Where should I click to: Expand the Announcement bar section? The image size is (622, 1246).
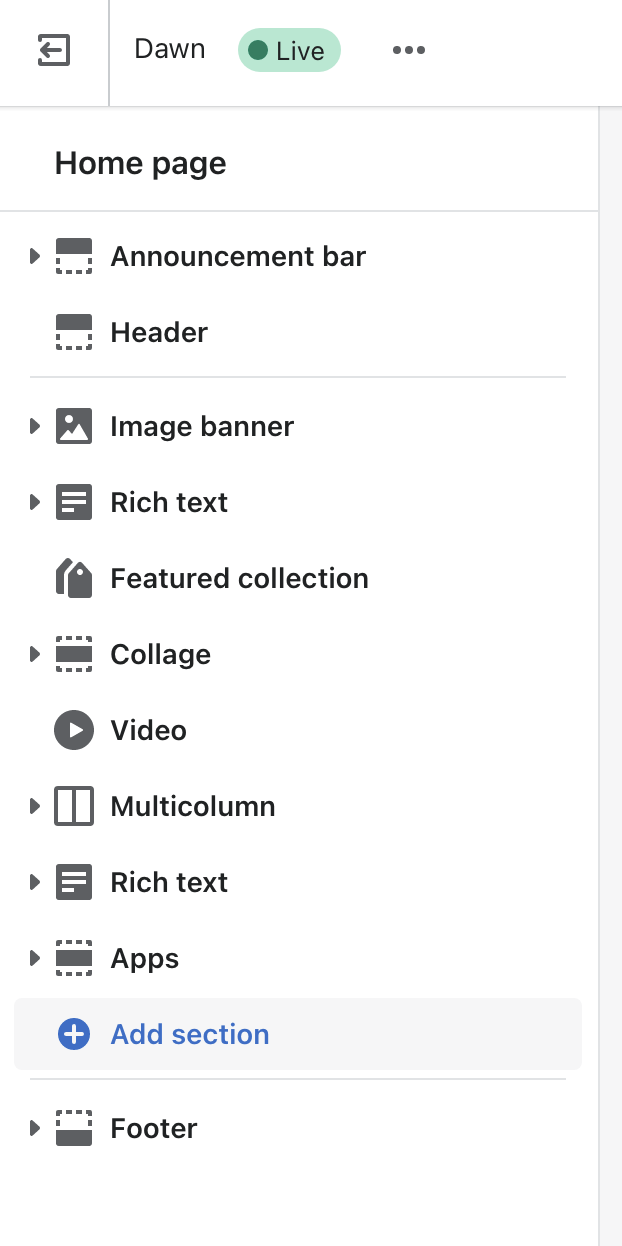coord(35,256)
